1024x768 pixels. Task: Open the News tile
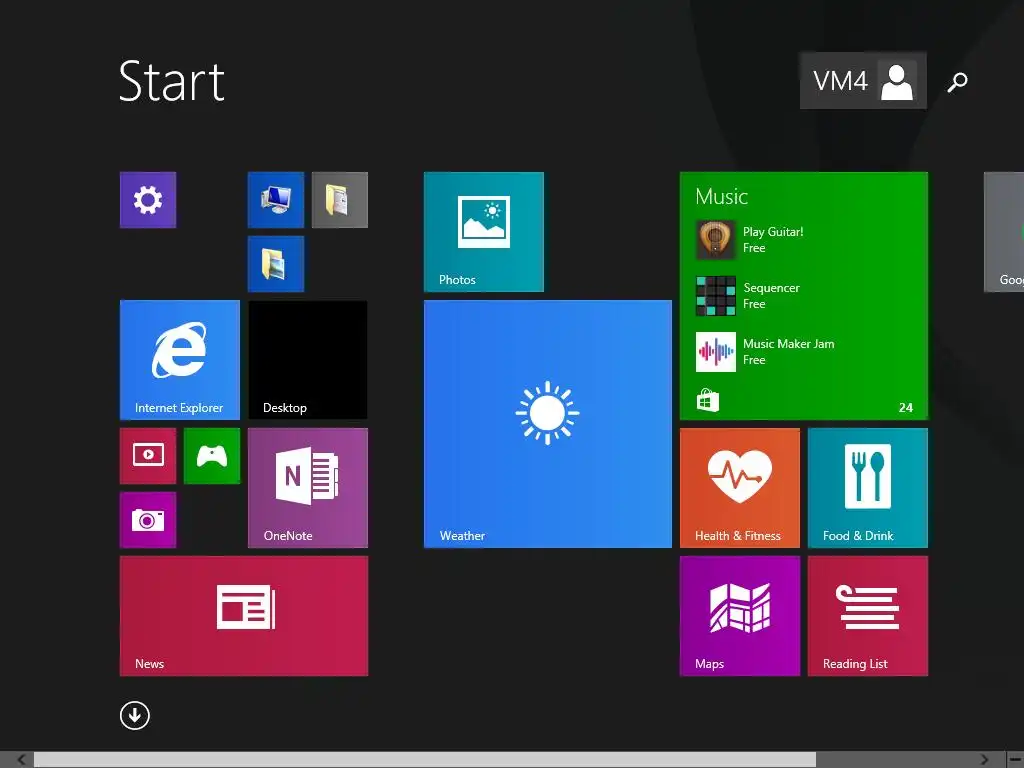tap(244, 616)
